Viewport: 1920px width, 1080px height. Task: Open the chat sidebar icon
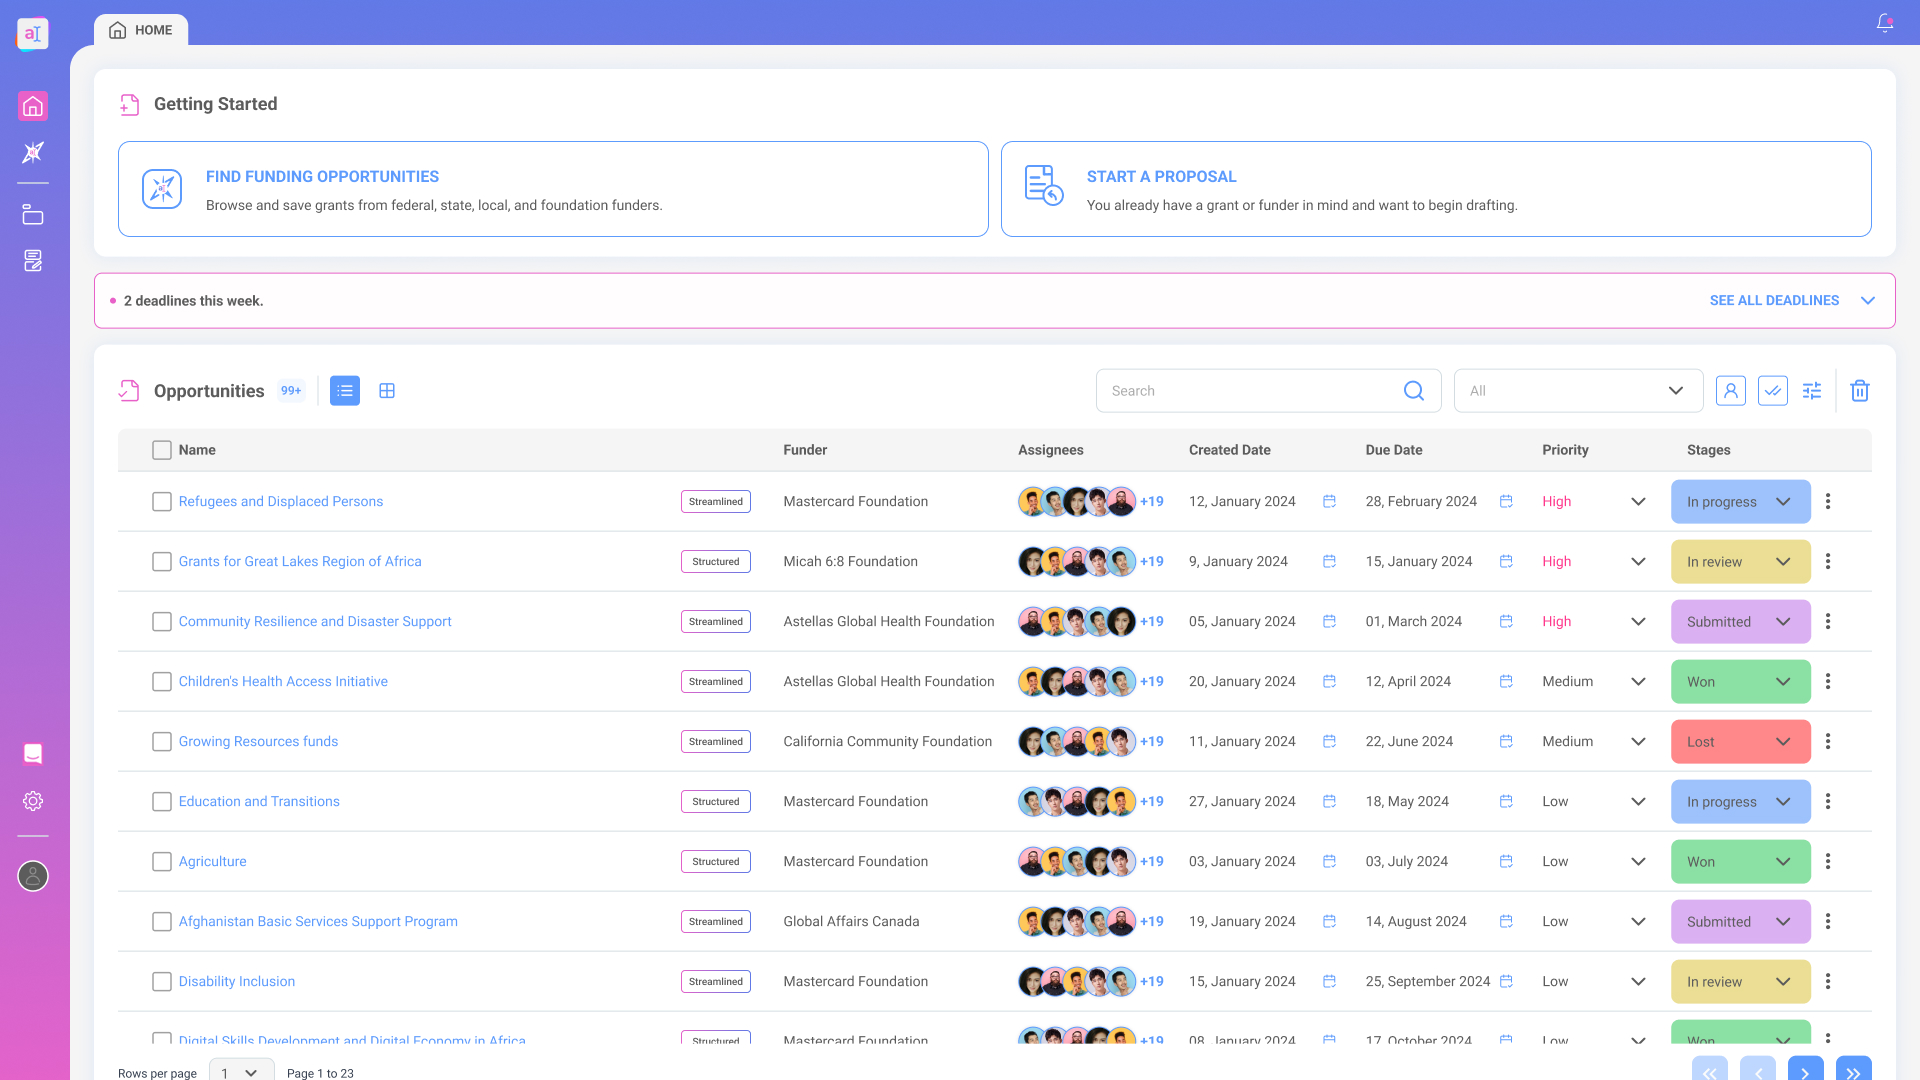coord(33,754)
